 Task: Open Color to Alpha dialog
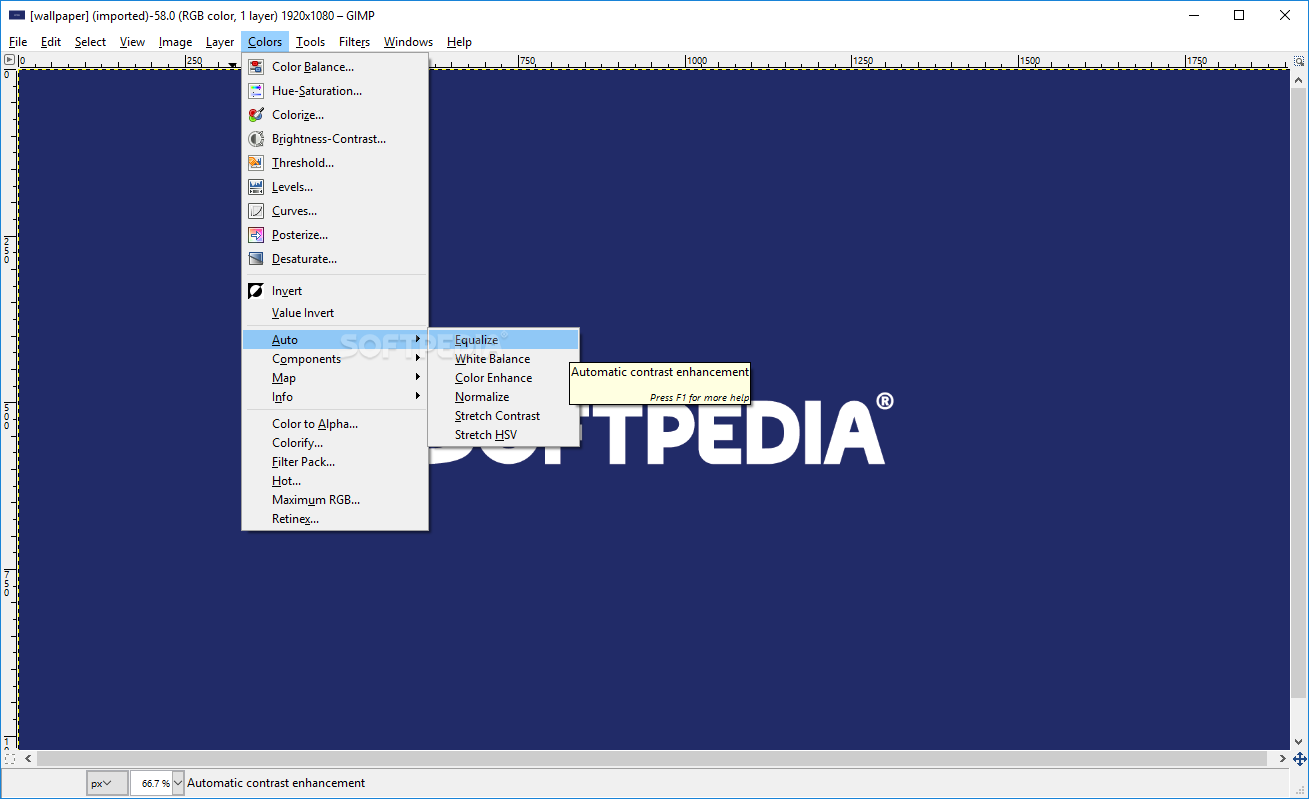(335, 424)
